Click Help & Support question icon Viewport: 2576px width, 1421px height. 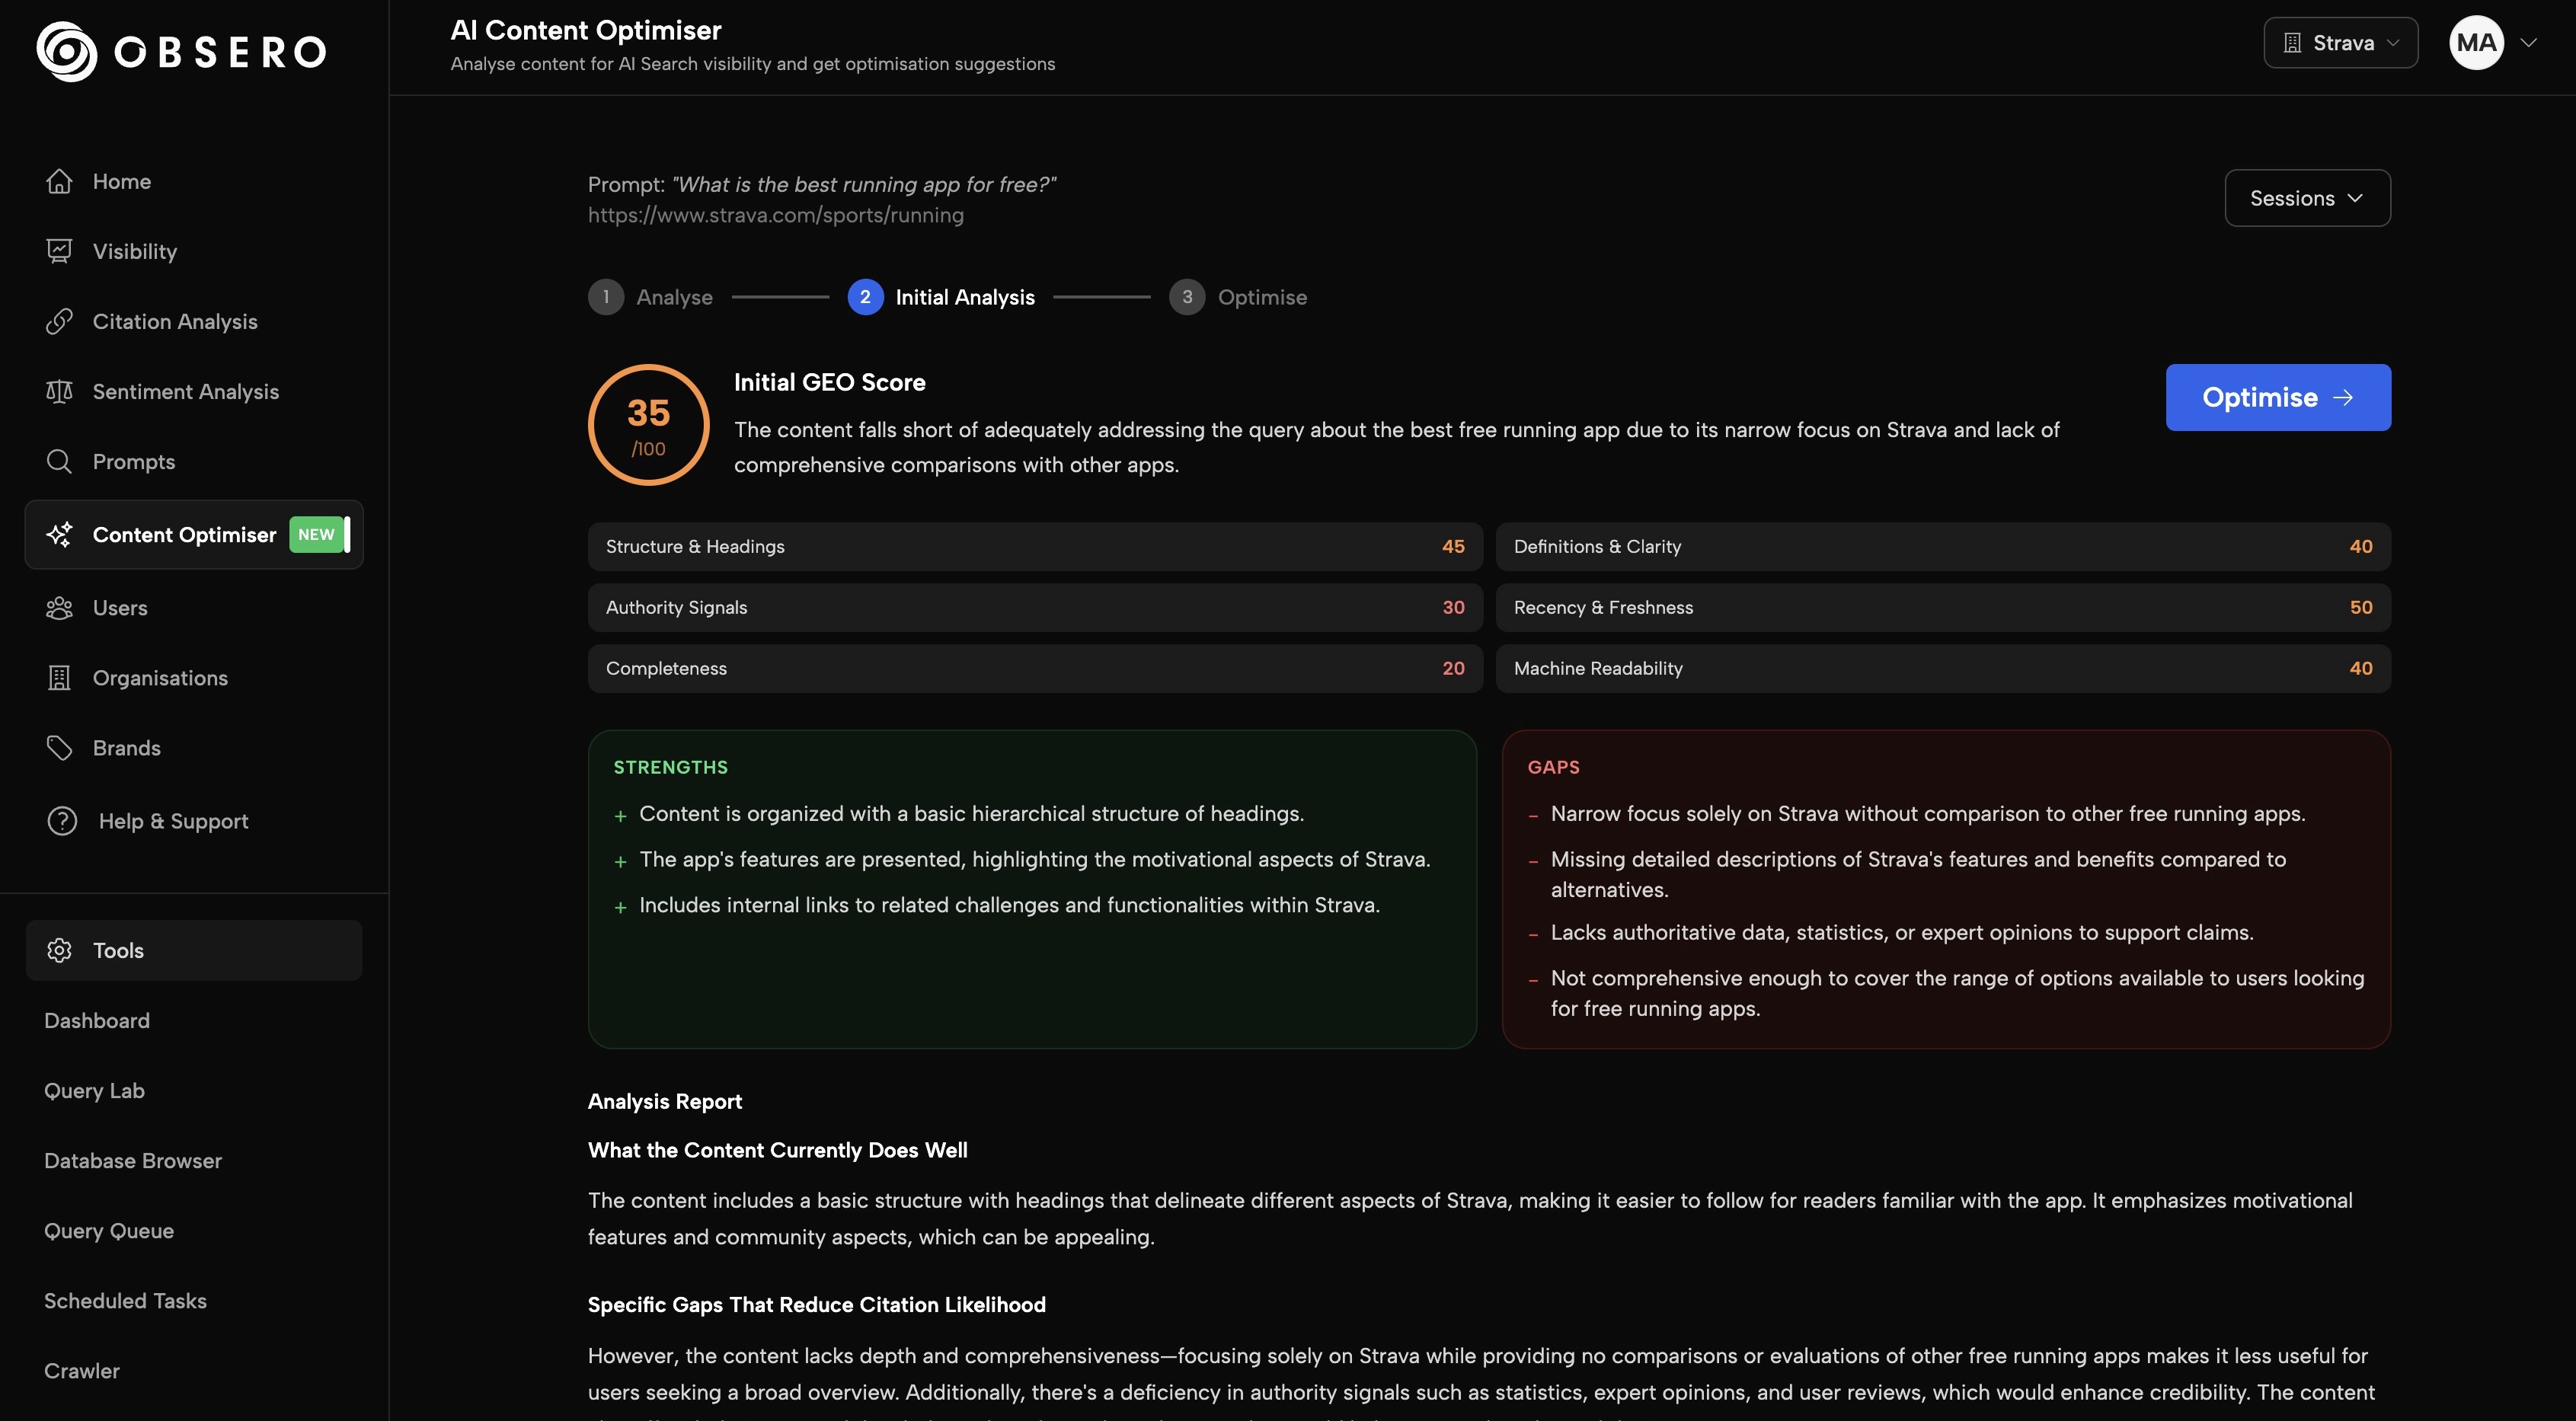point(62,821)
